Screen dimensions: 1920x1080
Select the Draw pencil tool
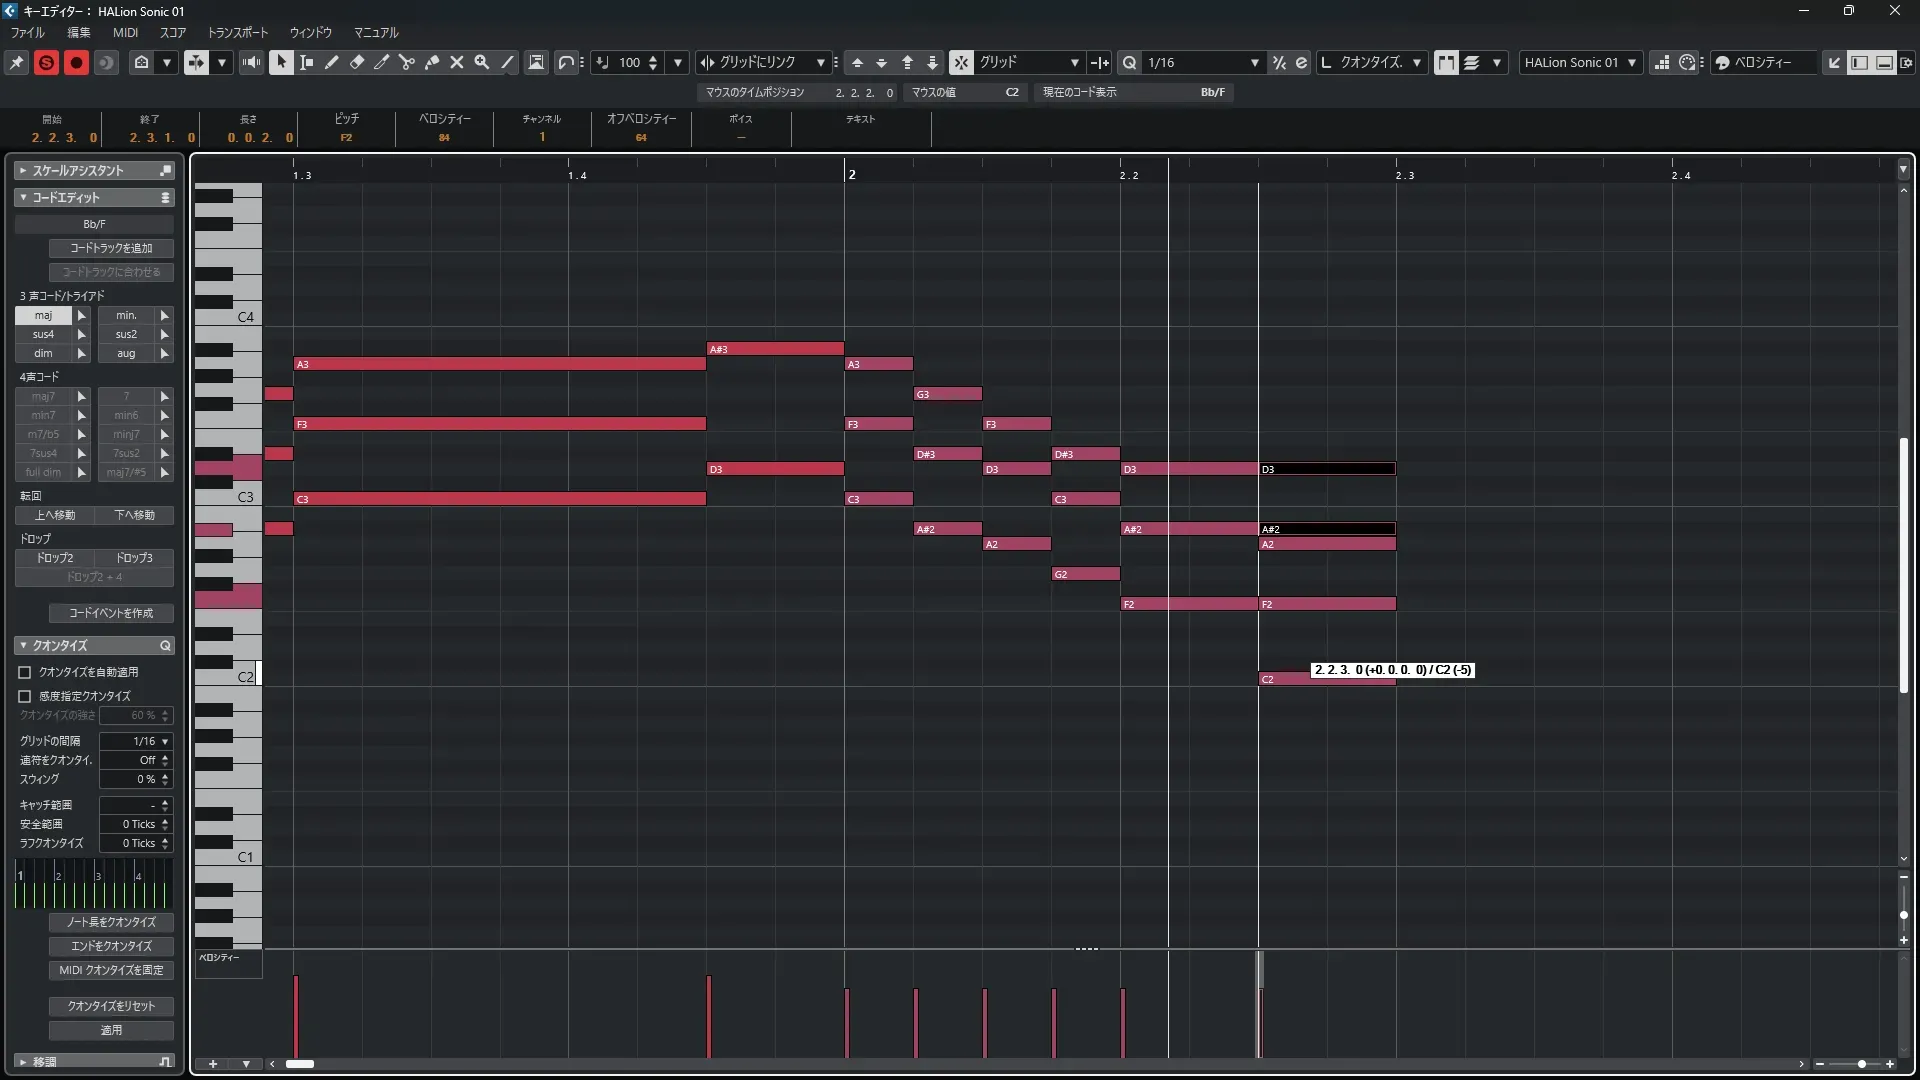tap(332, 62)
